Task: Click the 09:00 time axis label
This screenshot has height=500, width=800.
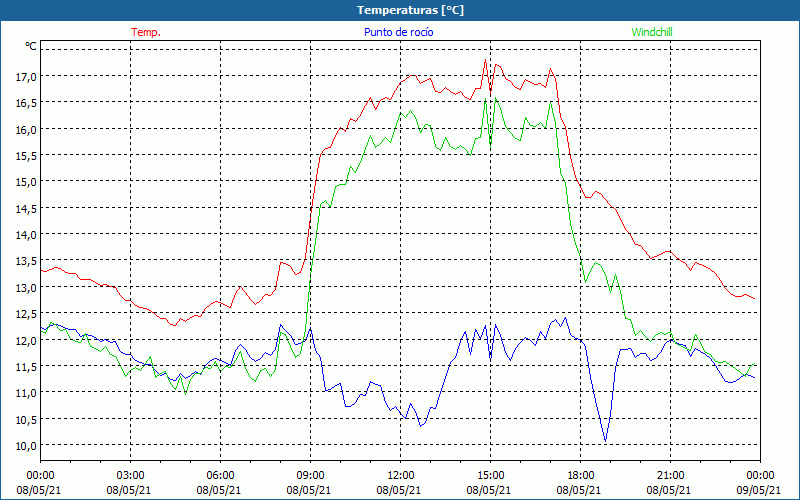Action: click(310, 476)
